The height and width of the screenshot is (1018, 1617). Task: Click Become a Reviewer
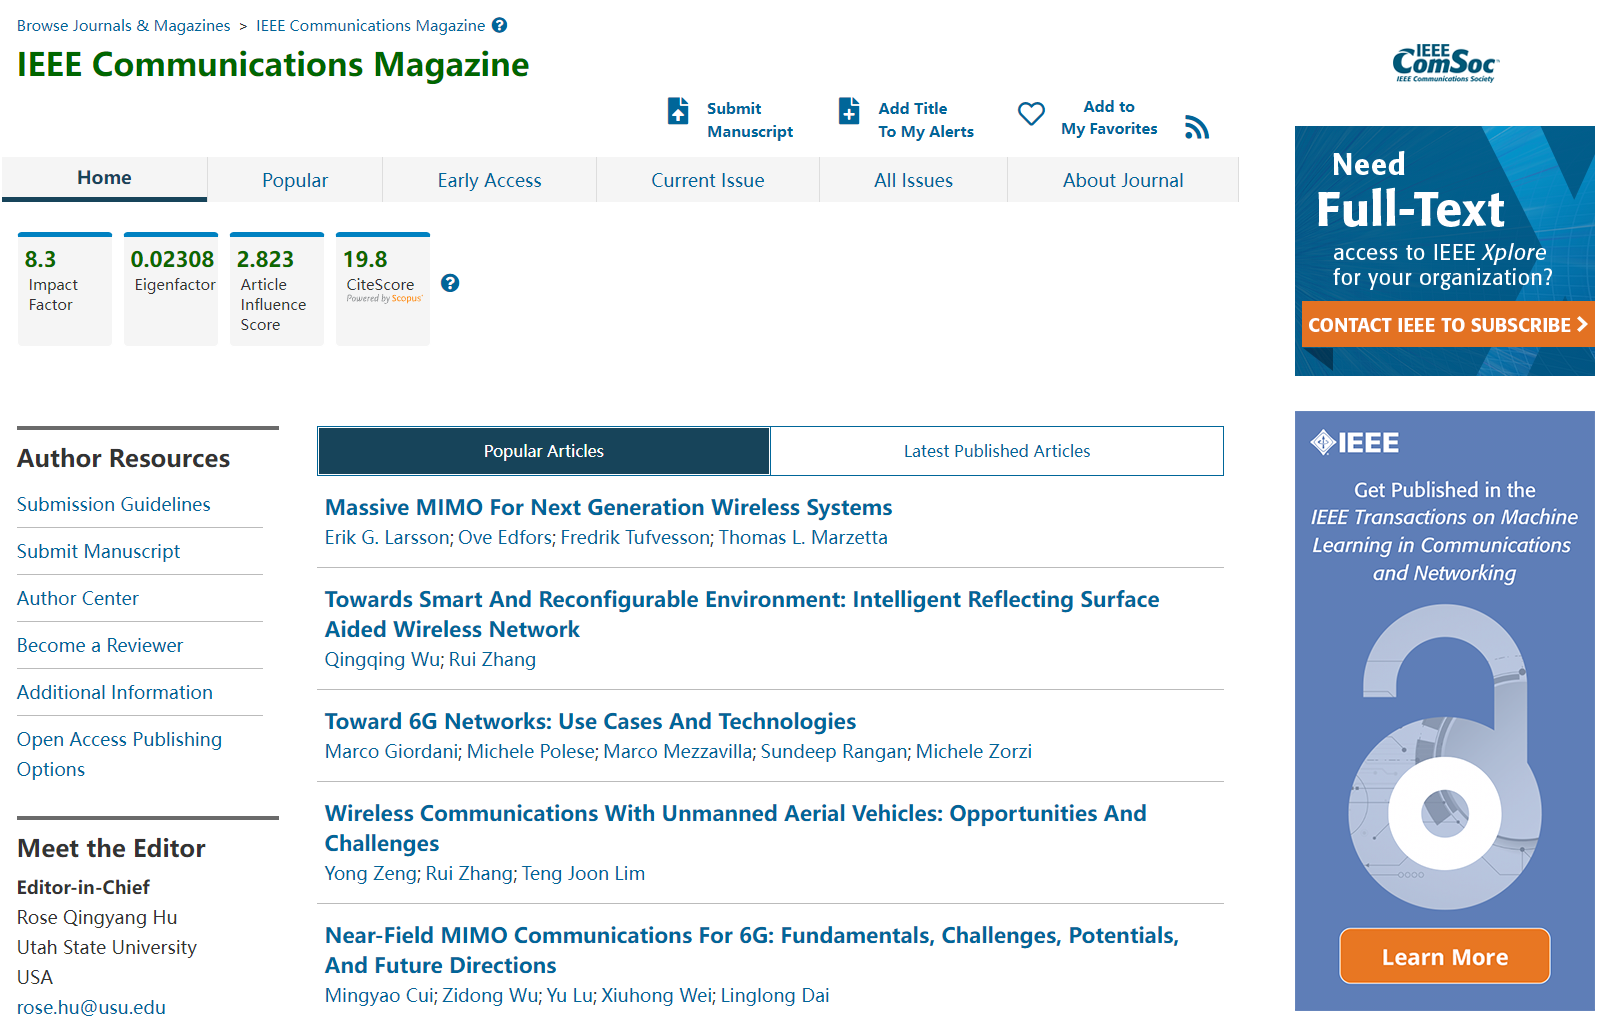point(100,645)
